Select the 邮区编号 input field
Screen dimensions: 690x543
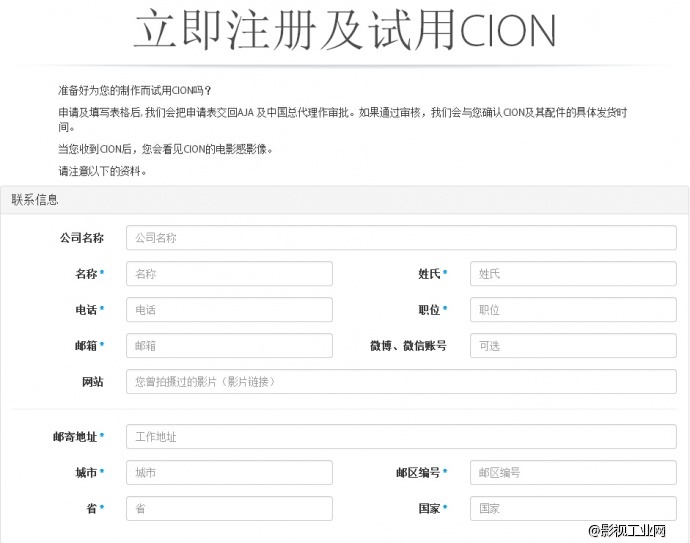coord(573,473)
